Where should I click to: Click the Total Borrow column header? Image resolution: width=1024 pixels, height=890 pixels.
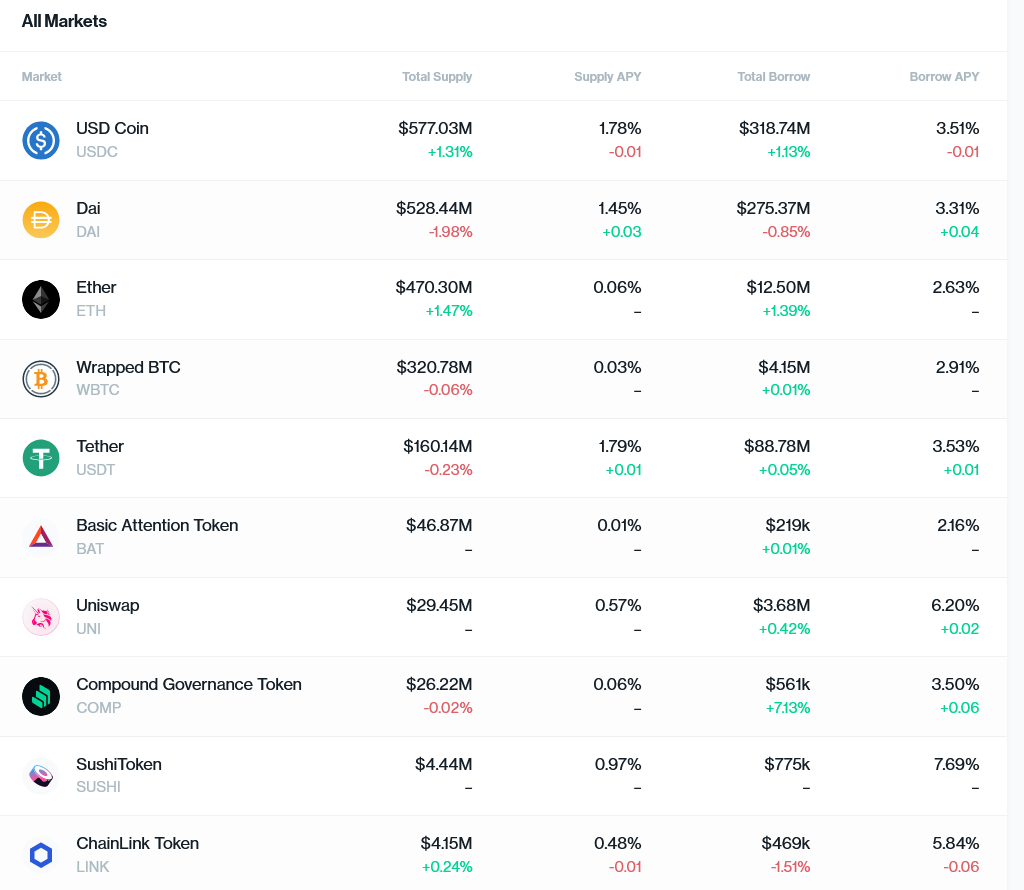(773, 76)
